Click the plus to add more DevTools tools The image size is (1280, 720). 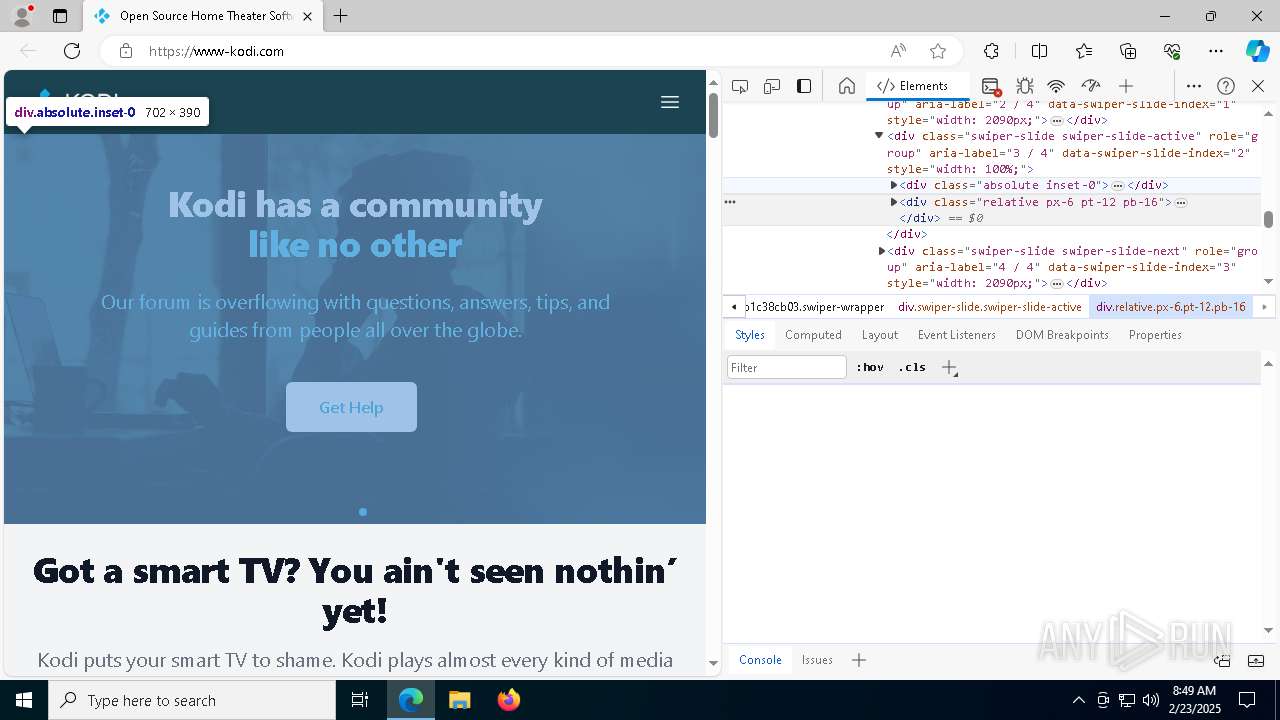click(x=1126, y=86)
